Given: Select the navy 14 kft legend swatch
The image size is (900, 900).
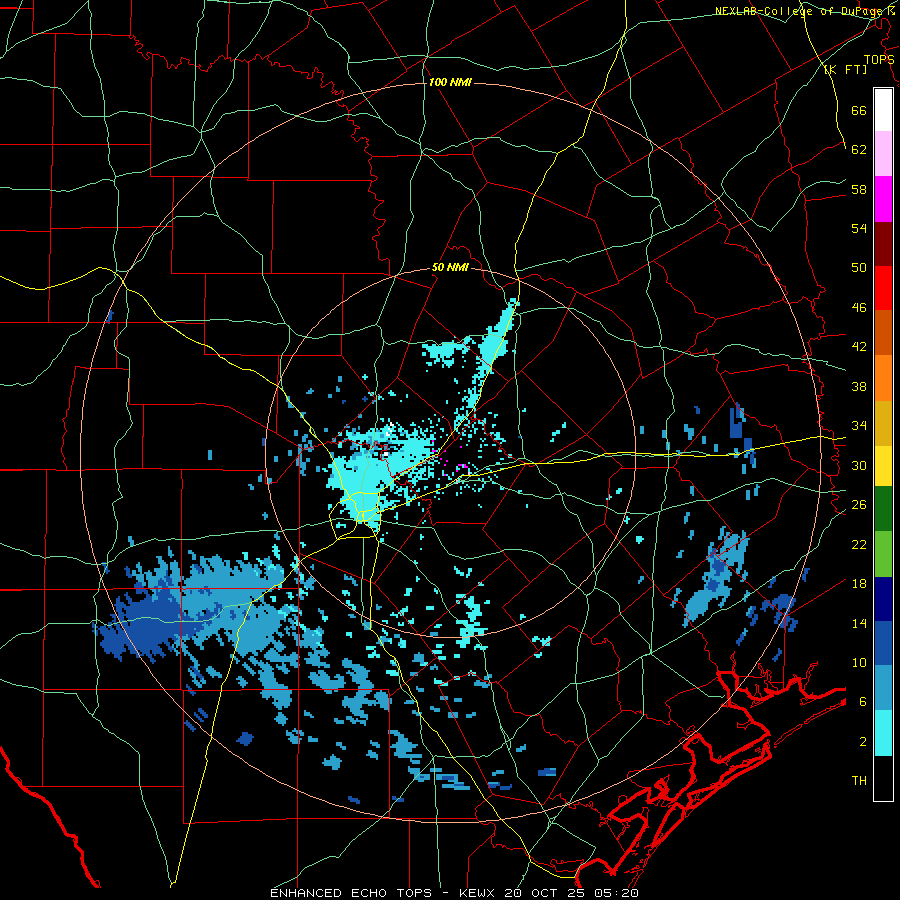Looking at the screenshot, I should tap(883, 599).
